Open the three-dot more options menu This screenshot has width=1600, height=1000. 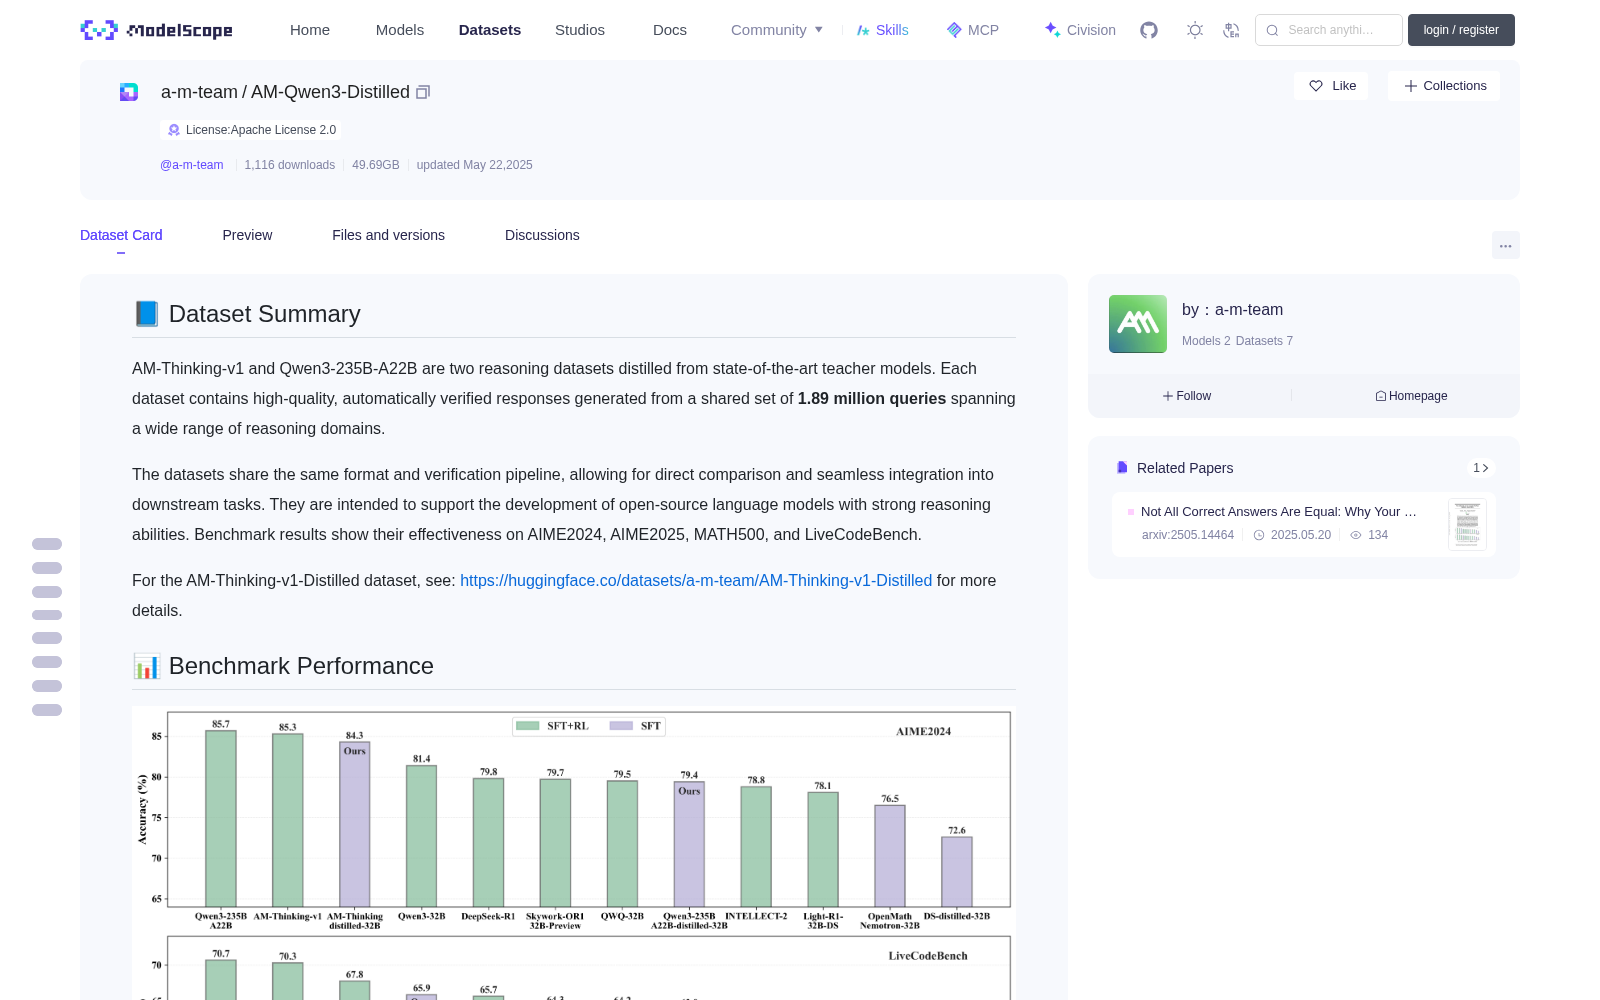click(1505, 245)
